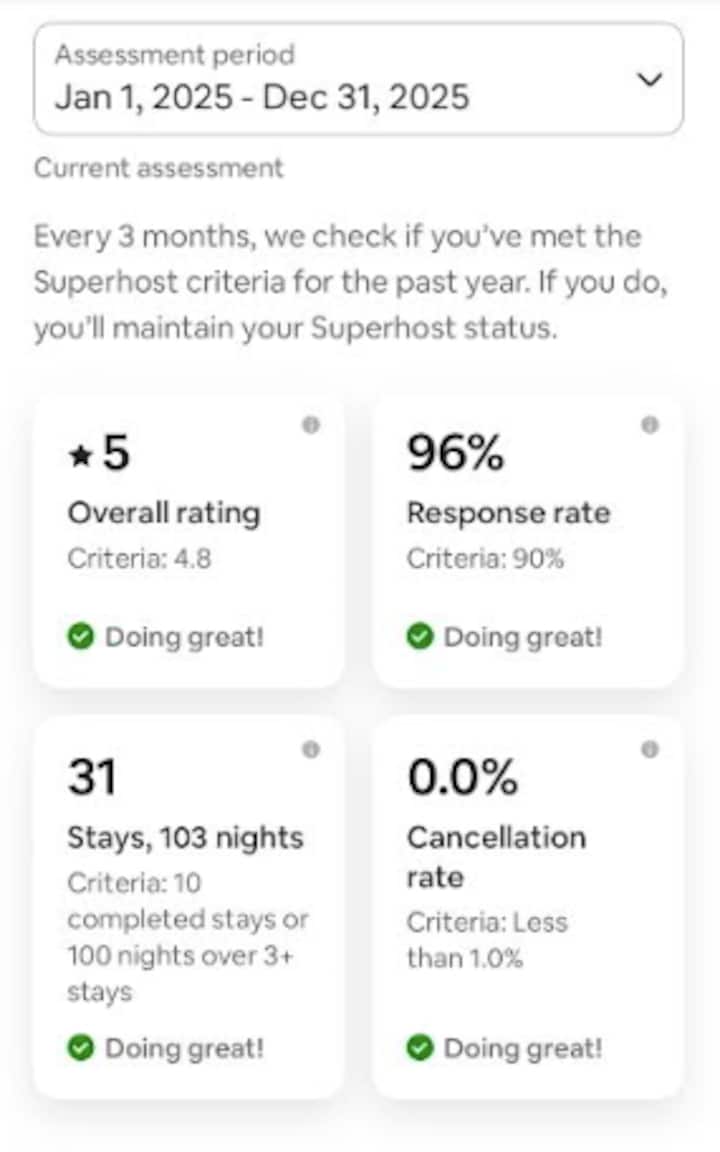Open the Assessment period dropdown

(x=358, y=79)
